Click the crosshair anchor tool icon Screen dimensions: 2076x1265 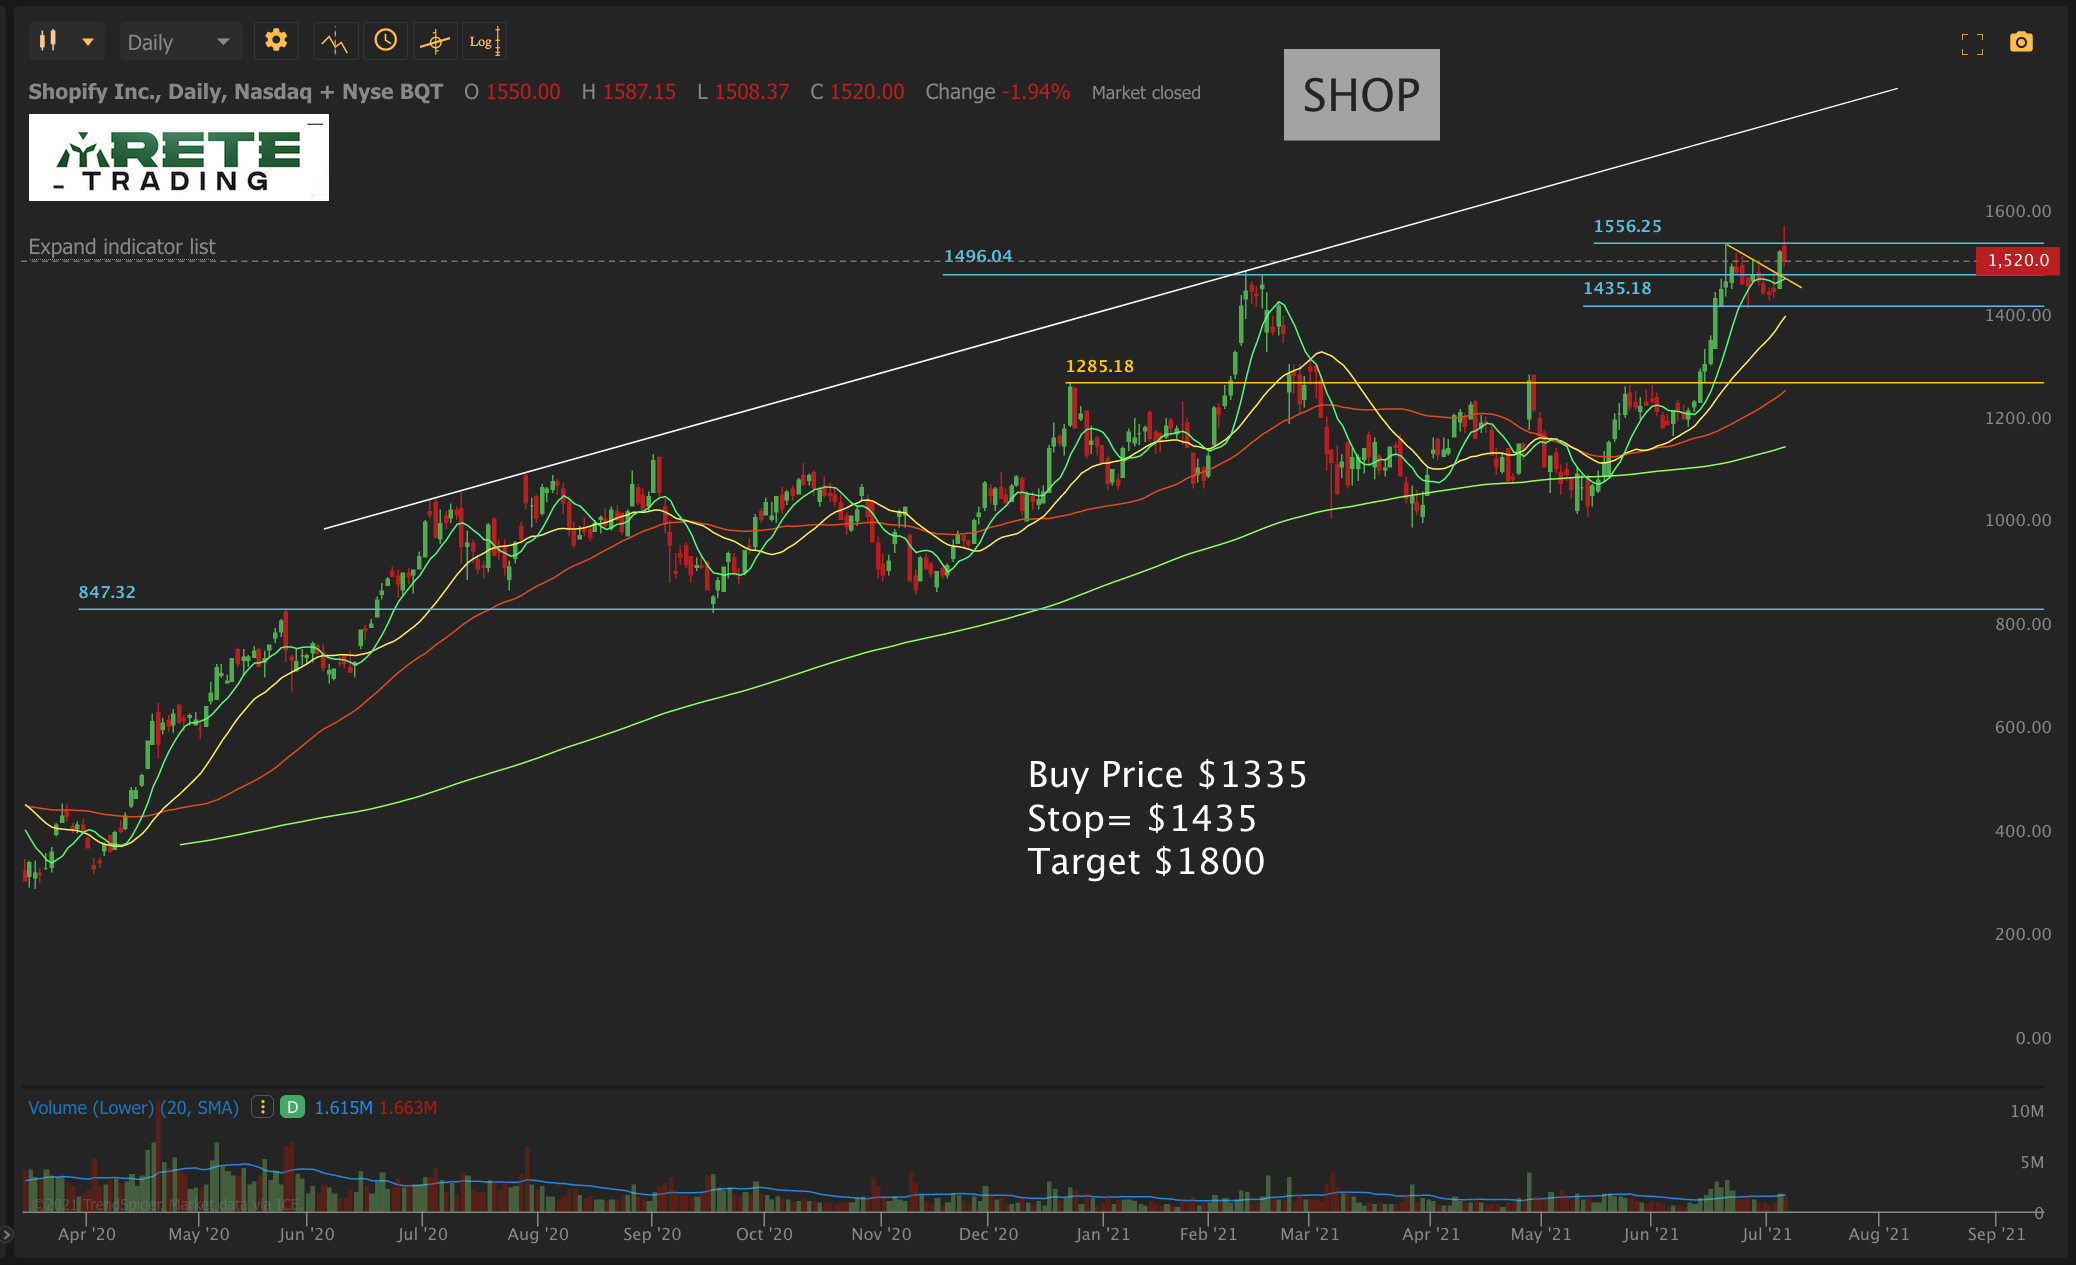434,42
